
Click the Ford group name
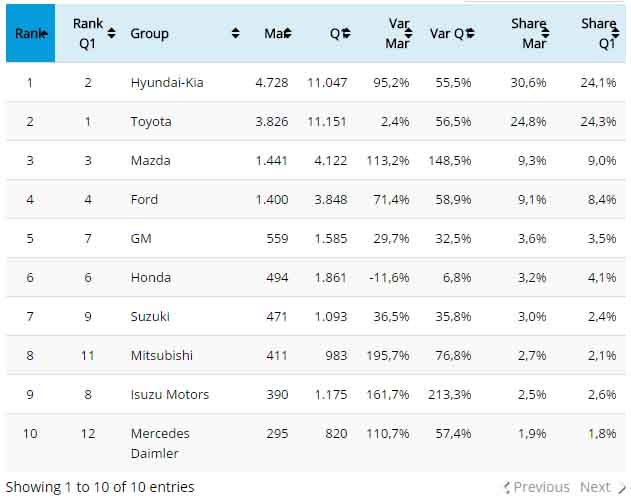coord(144,199)
